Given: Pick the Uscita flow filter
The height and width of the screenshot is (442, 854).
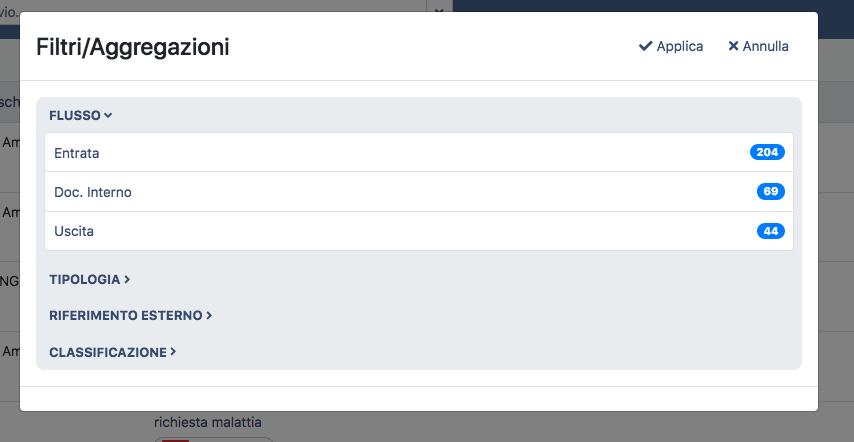Looking at the screenshot, I should pyautogui.click(x=74, y=231).
